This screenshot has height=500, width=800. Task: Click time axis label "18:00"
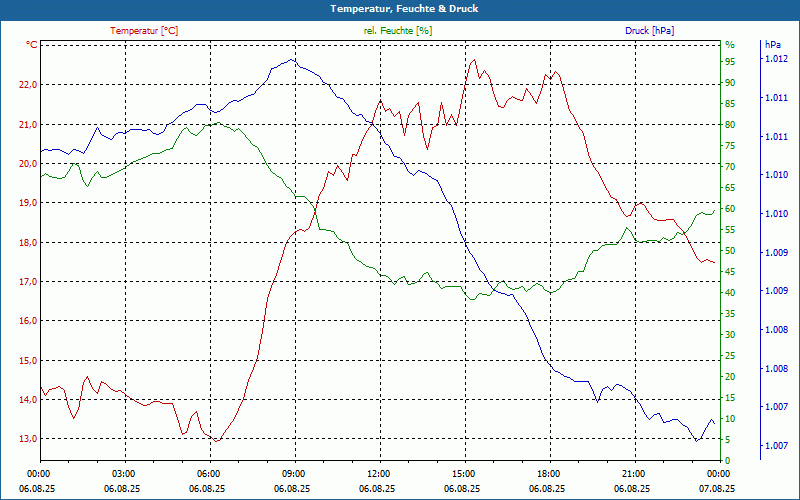(548, 474)
